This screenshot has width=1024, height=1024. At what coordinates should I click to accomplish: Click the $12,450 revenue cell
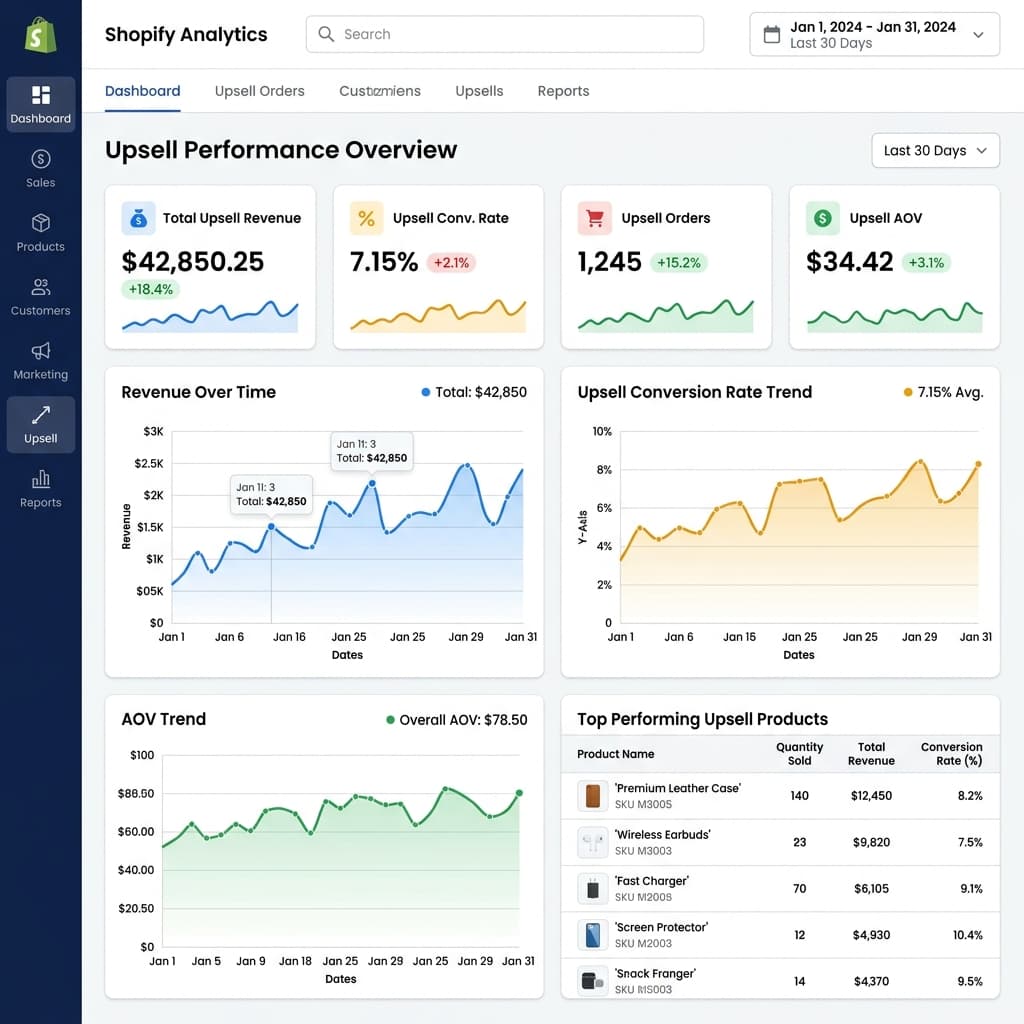pos(871,796)
